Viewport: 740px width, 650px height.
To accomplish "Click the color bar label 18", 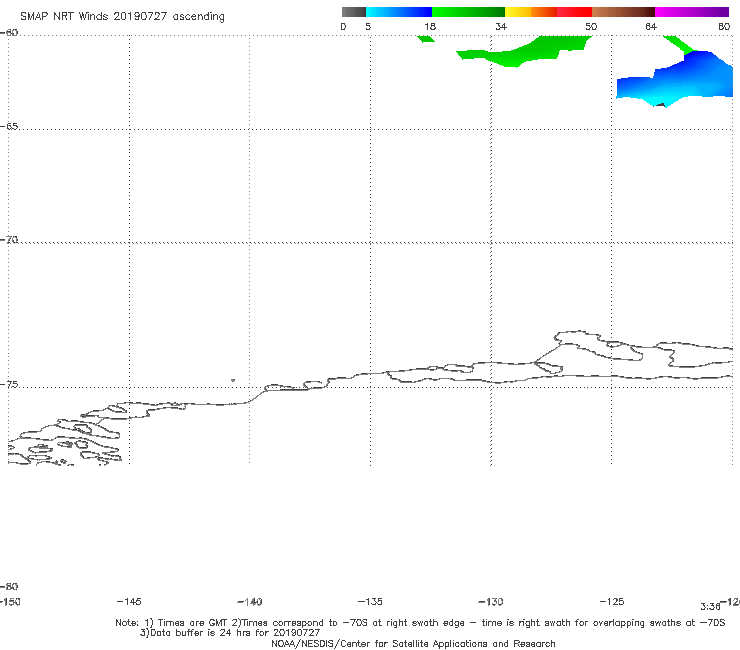I will 430,26.
